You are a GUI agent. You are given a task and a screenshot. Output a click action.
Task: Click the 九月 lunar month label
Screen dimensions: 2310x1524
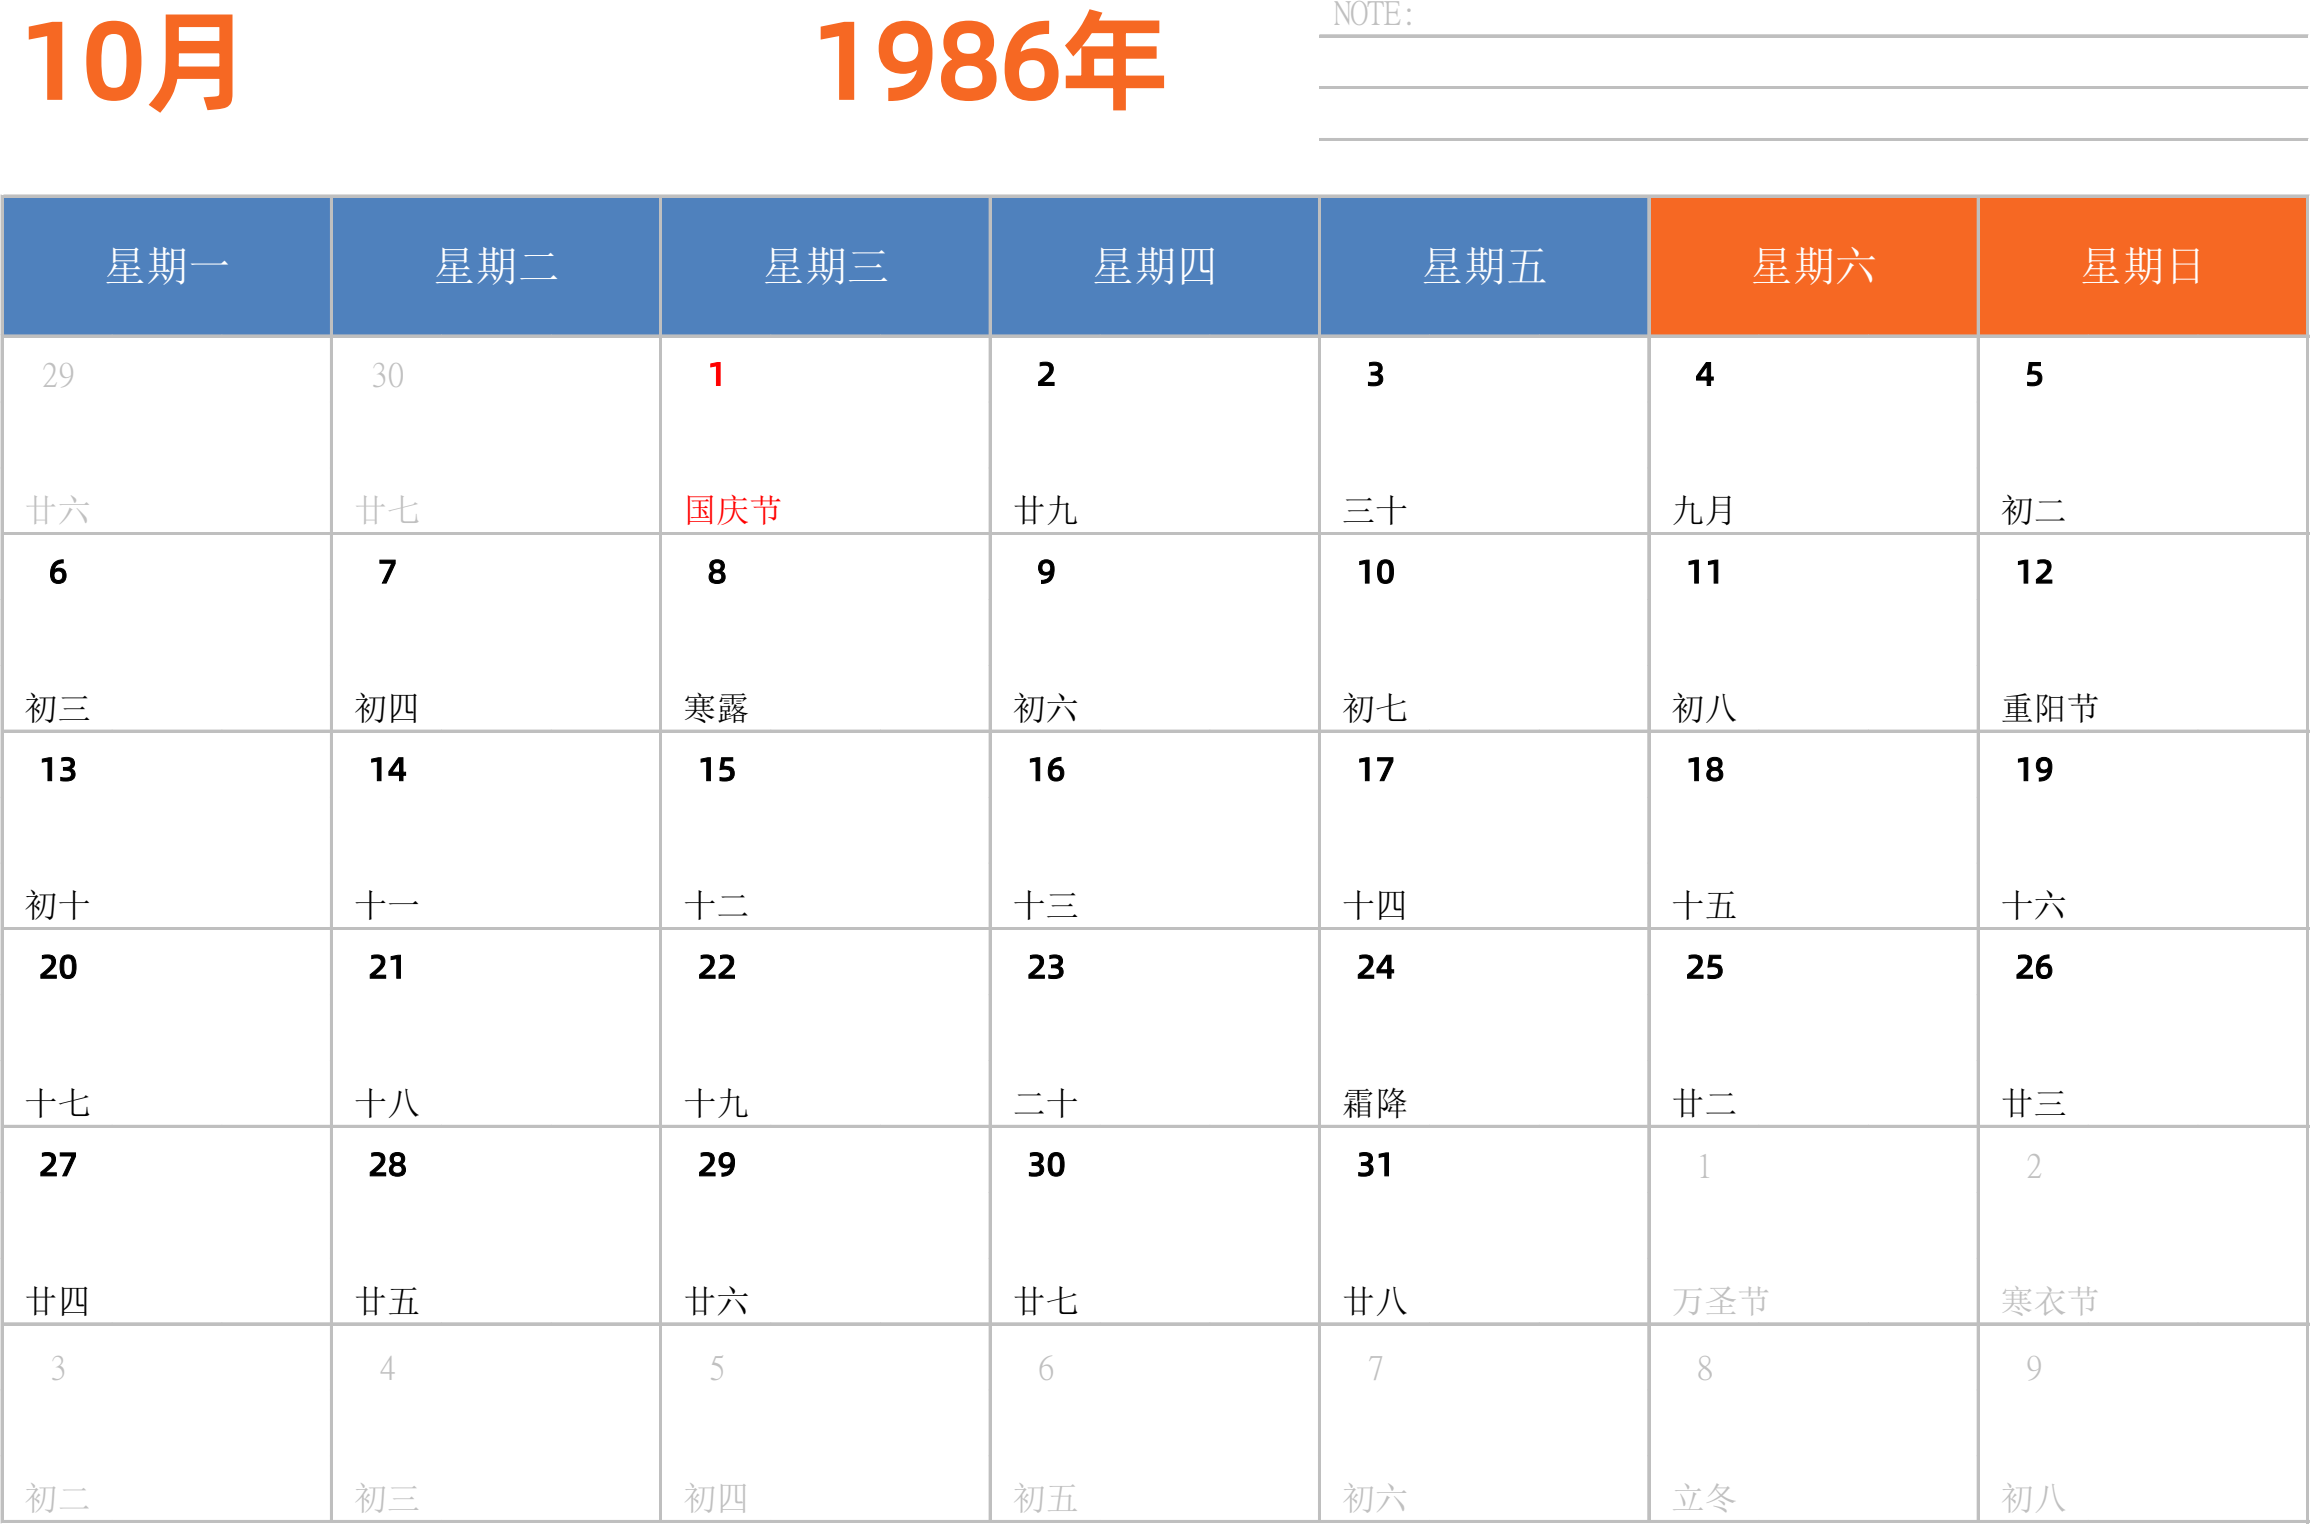point(1704,510)
